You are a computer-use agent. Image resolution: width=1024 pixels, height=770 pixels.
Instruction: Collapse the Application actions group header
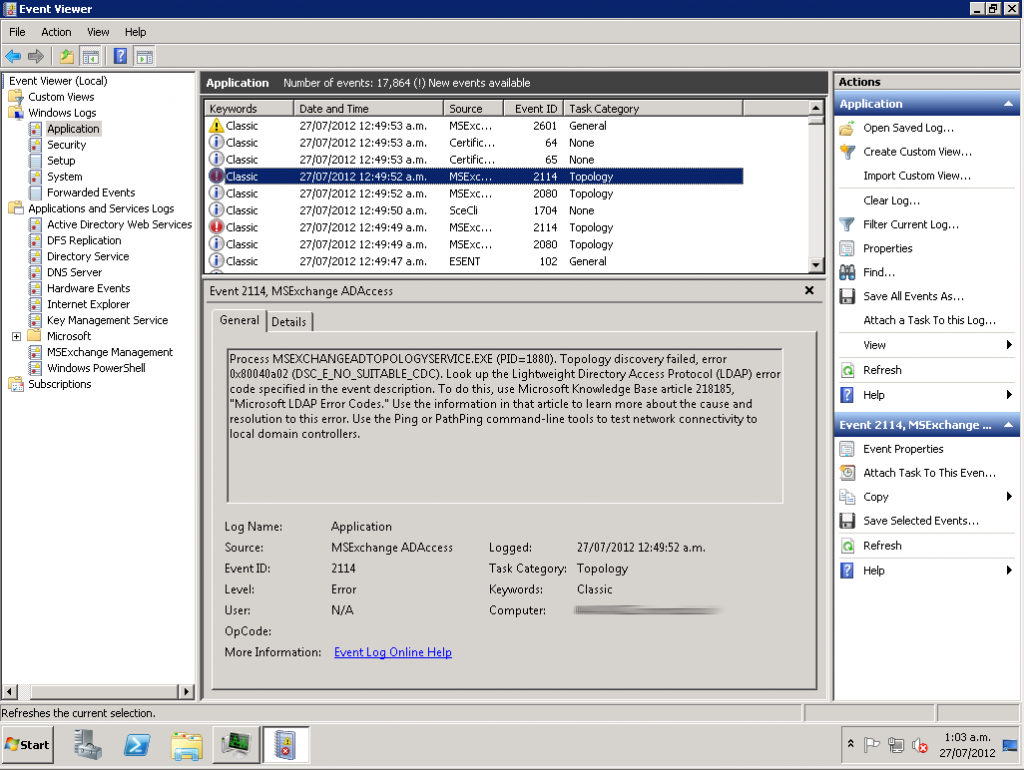[x=1009, y=103]
